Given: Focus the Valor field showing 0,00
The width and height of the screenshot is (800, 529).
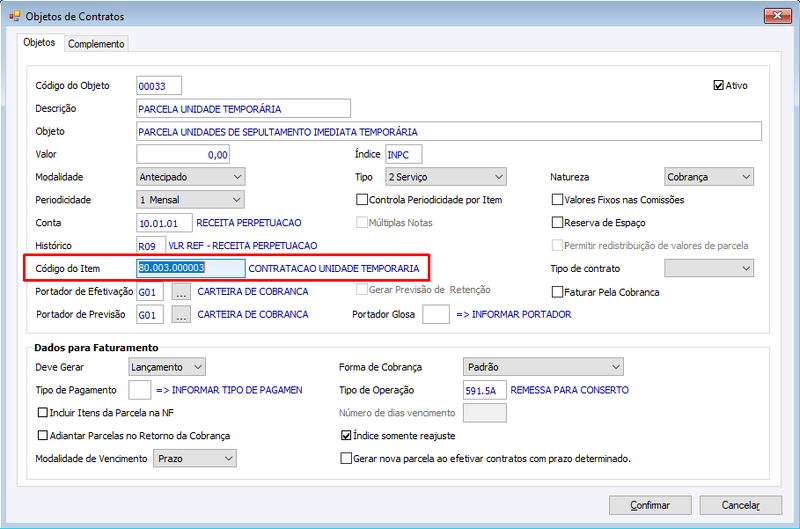Looking at the screenshot, I should 183,154.
